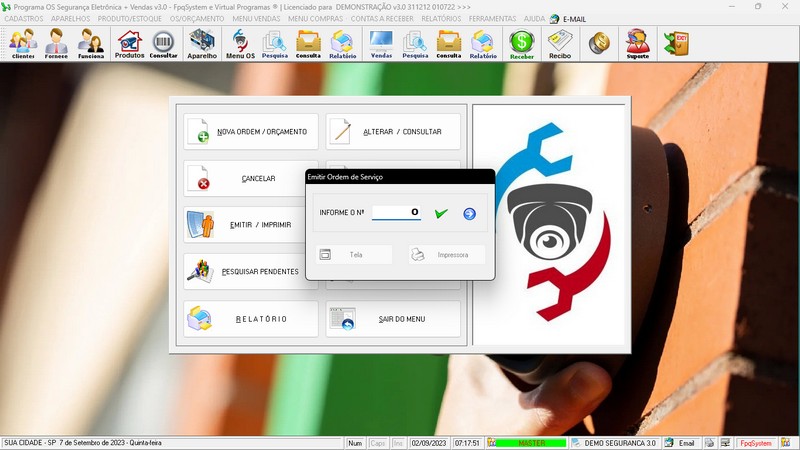Click PESQUISAR PENDENTES button
Viewport: 800px width, 450px height.
pyautogui.click(x=244, y=271)
